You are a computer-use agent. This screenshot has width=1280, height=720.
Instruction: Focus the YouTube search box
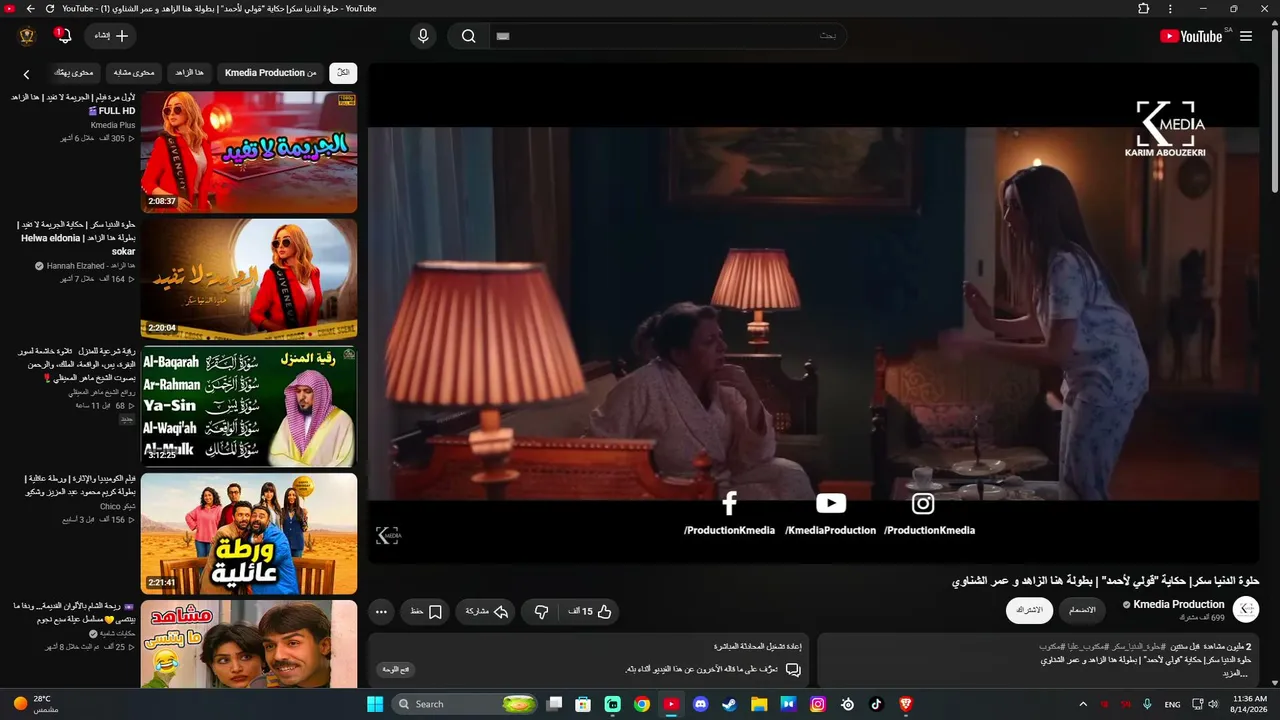668,36
